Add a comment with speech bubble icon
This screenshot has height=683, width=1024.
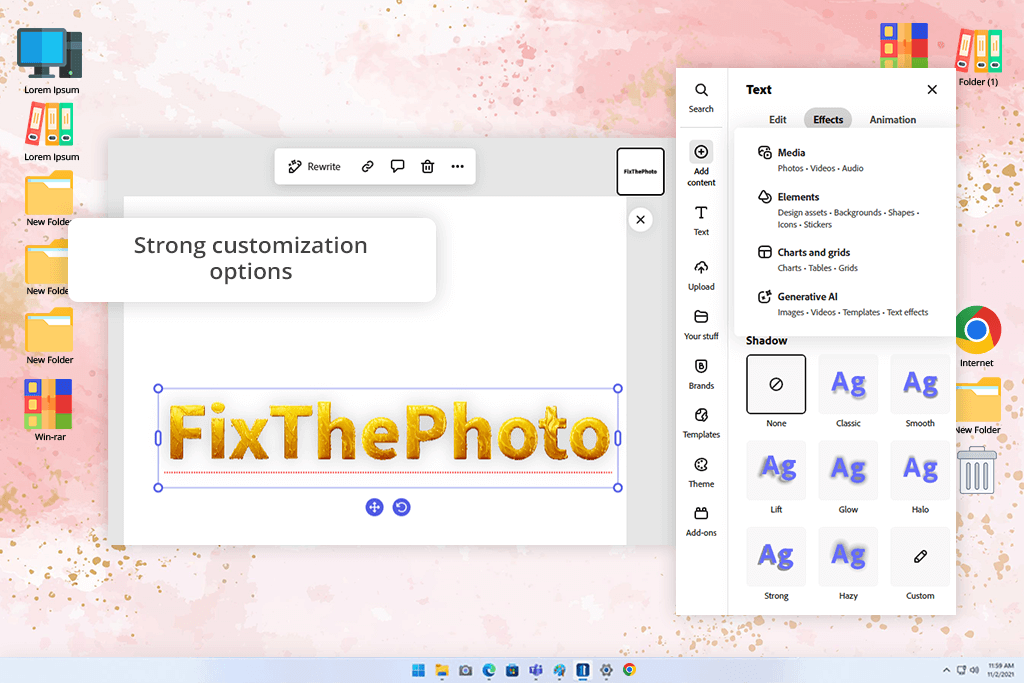coord(397,167)
